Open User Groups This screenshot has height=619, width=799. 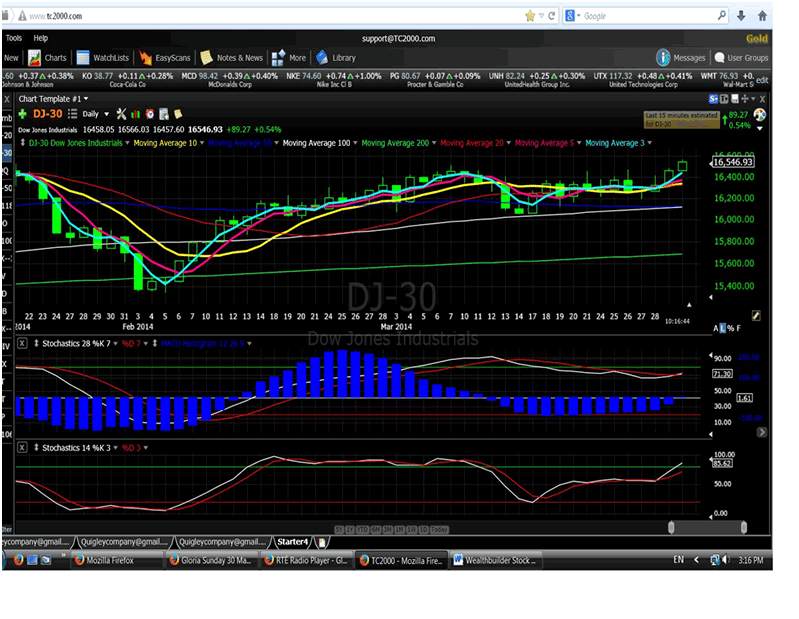click(740, 58)
